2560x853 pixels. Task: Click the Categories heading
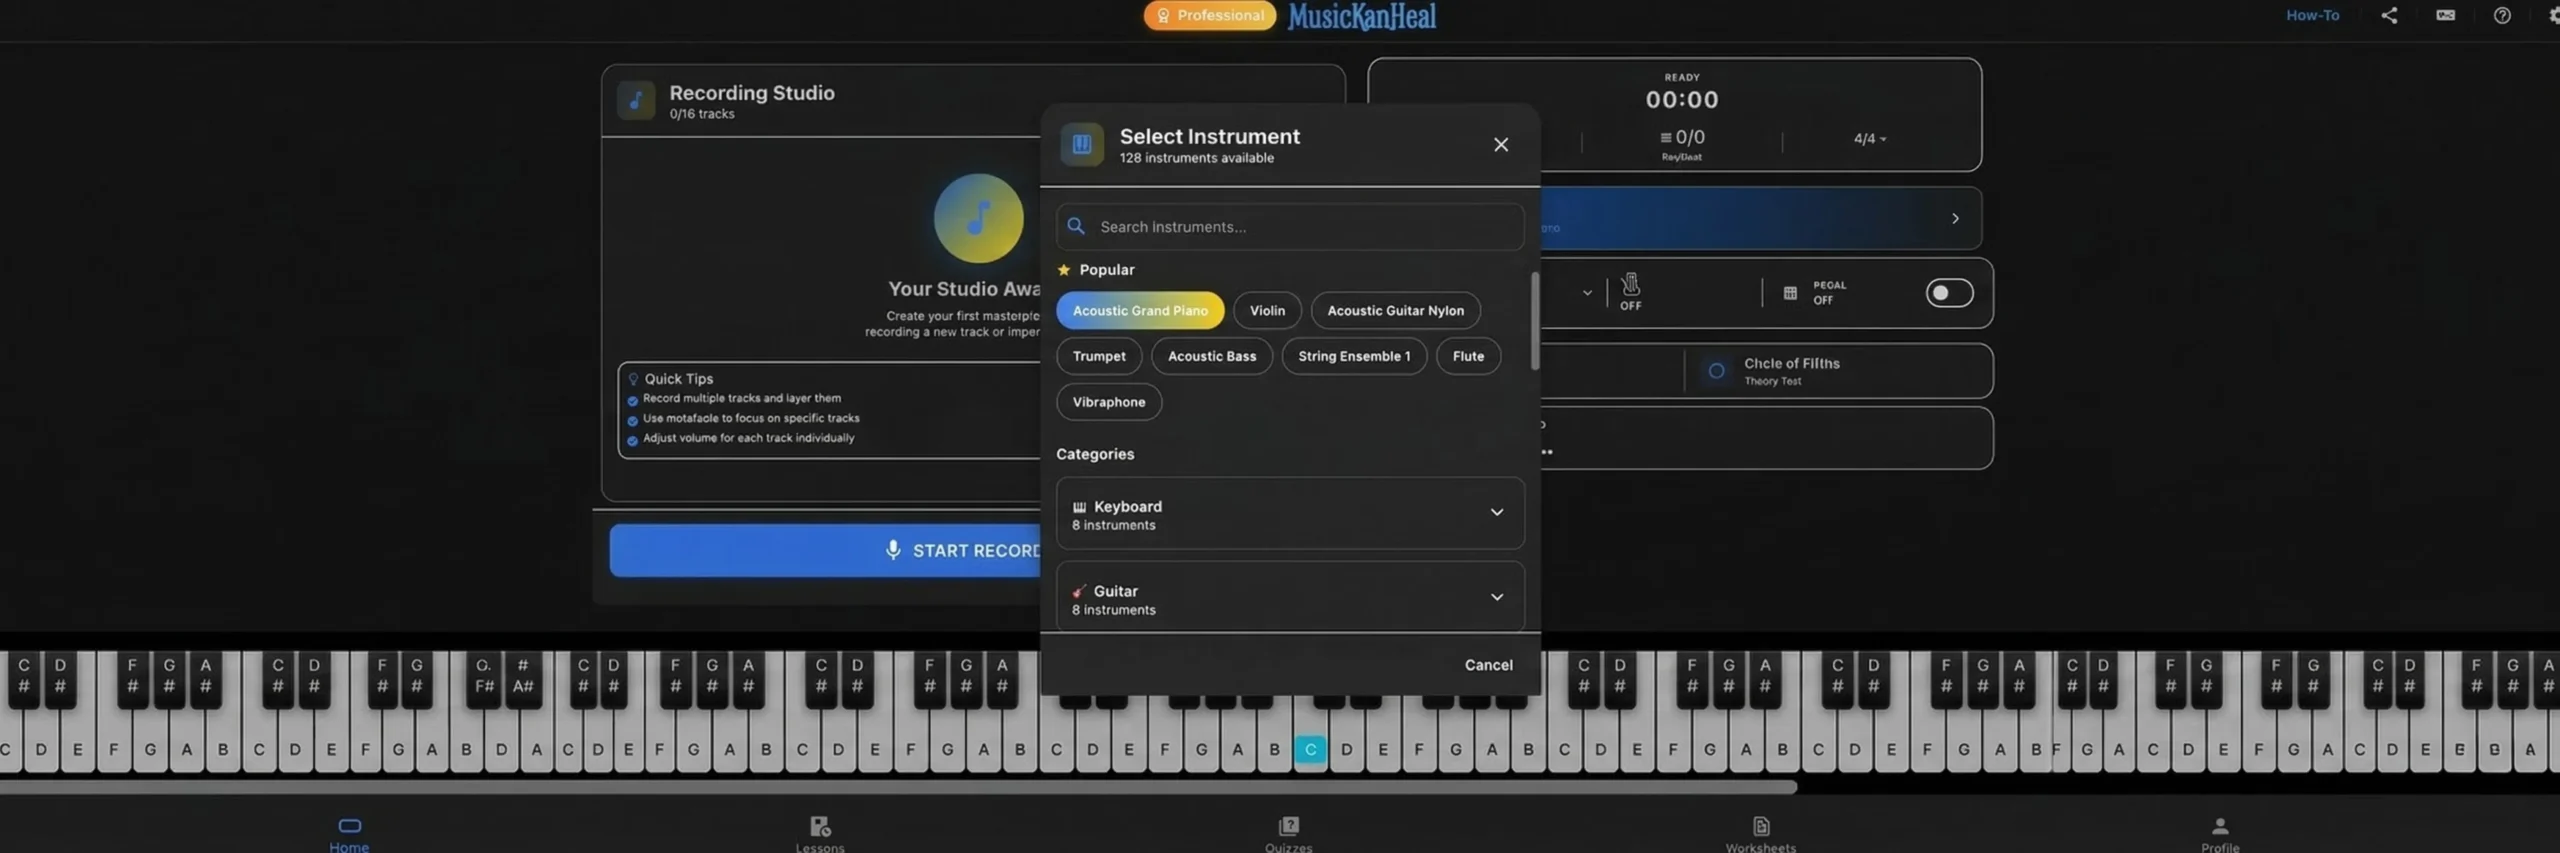click(x=1095, y=454)
